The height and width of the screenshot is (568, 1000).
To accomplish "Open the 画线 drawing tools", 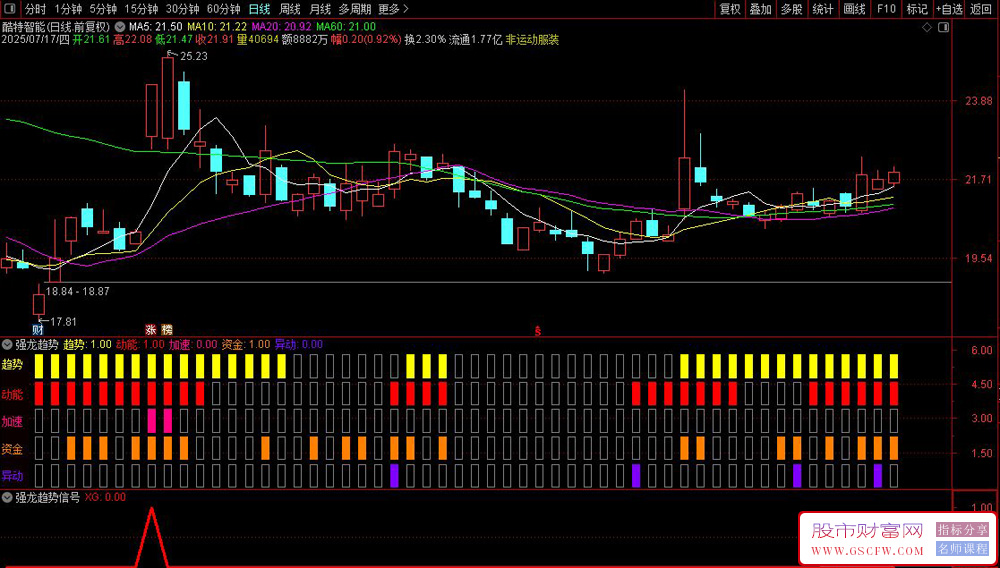I will (x=854, y=9).
